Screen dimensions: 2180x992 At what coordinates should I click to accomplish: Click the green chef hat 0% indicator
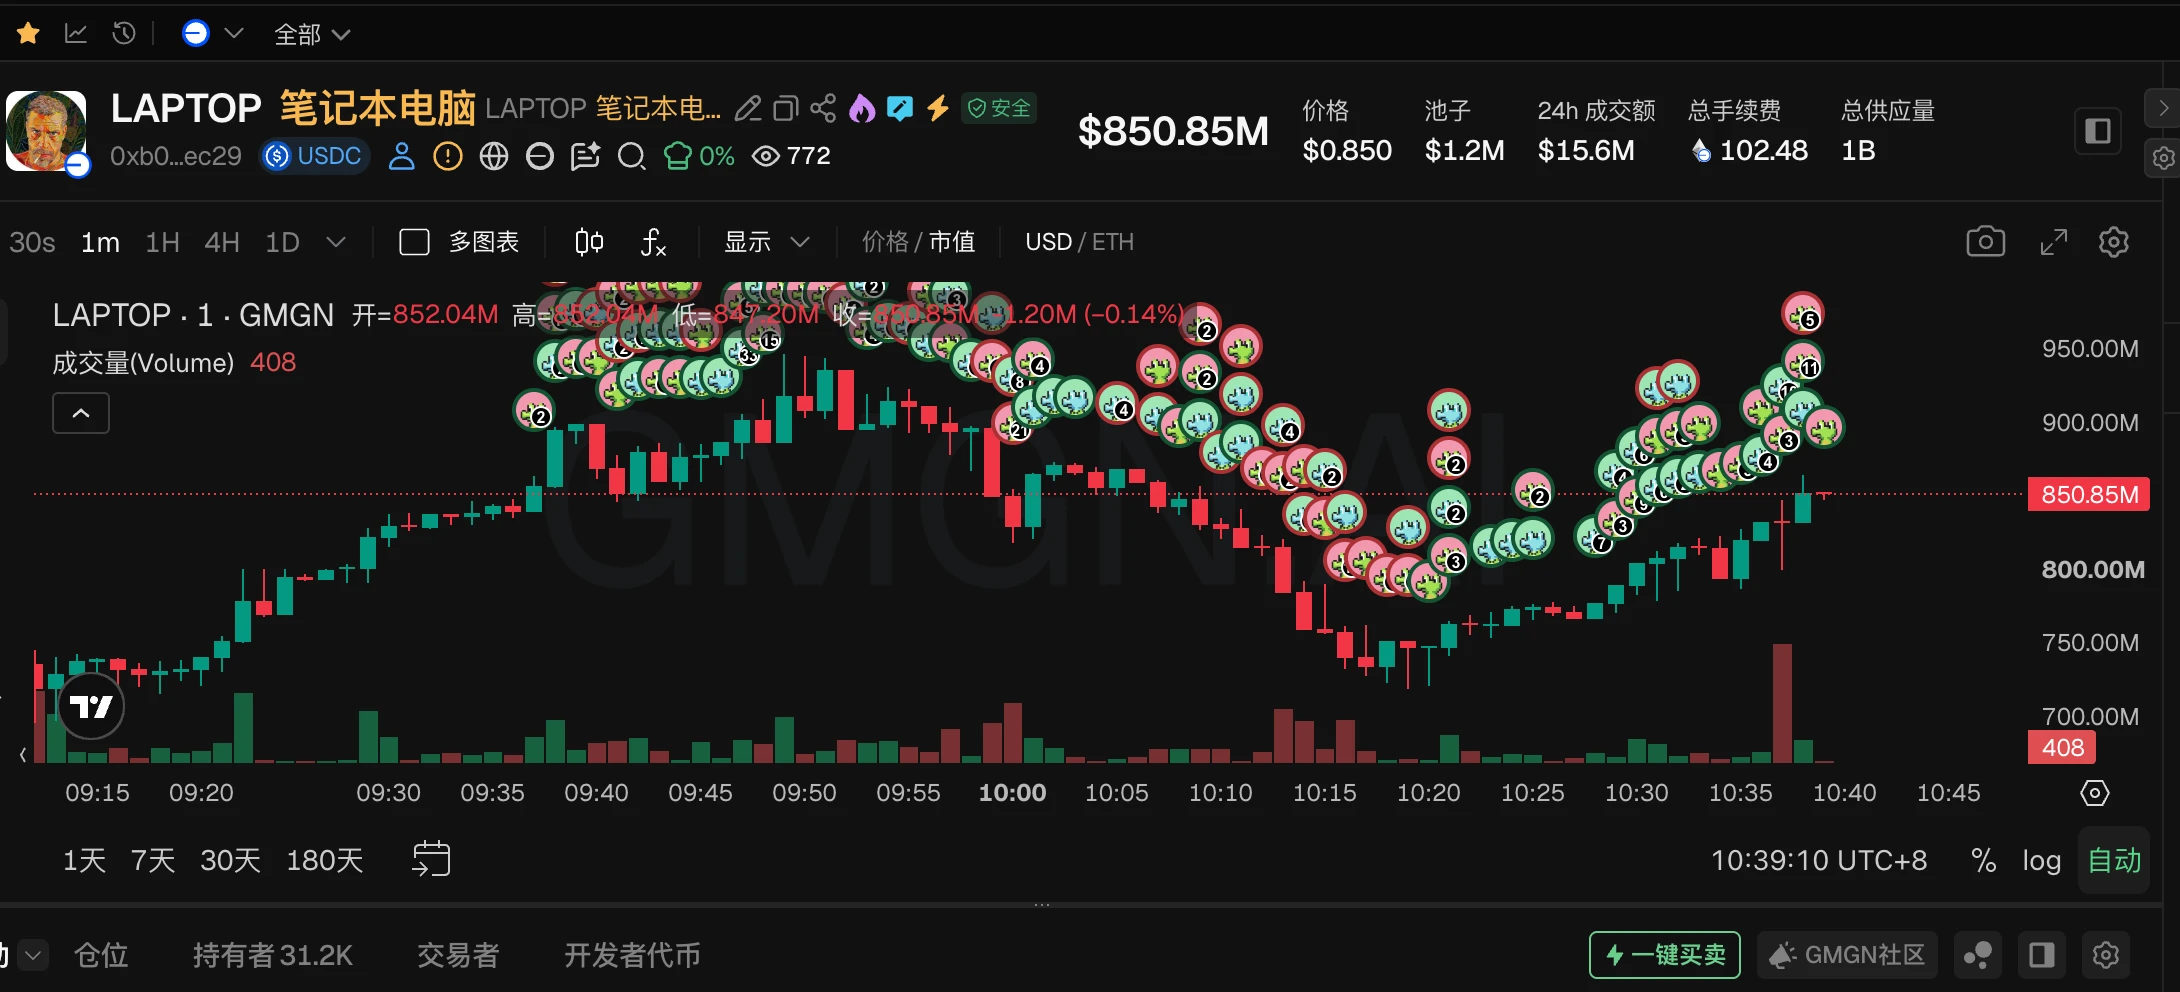pyautogui.click(x=699, y=156)
